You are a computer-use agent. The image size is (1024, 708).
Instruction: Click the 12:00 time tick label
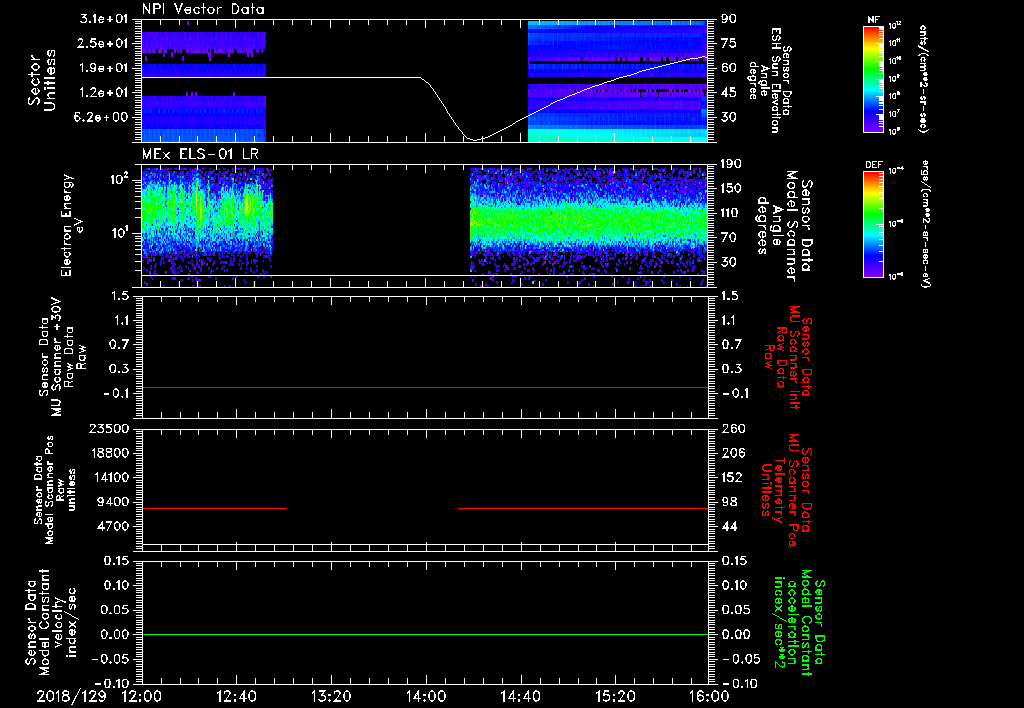tap(142, 696)
